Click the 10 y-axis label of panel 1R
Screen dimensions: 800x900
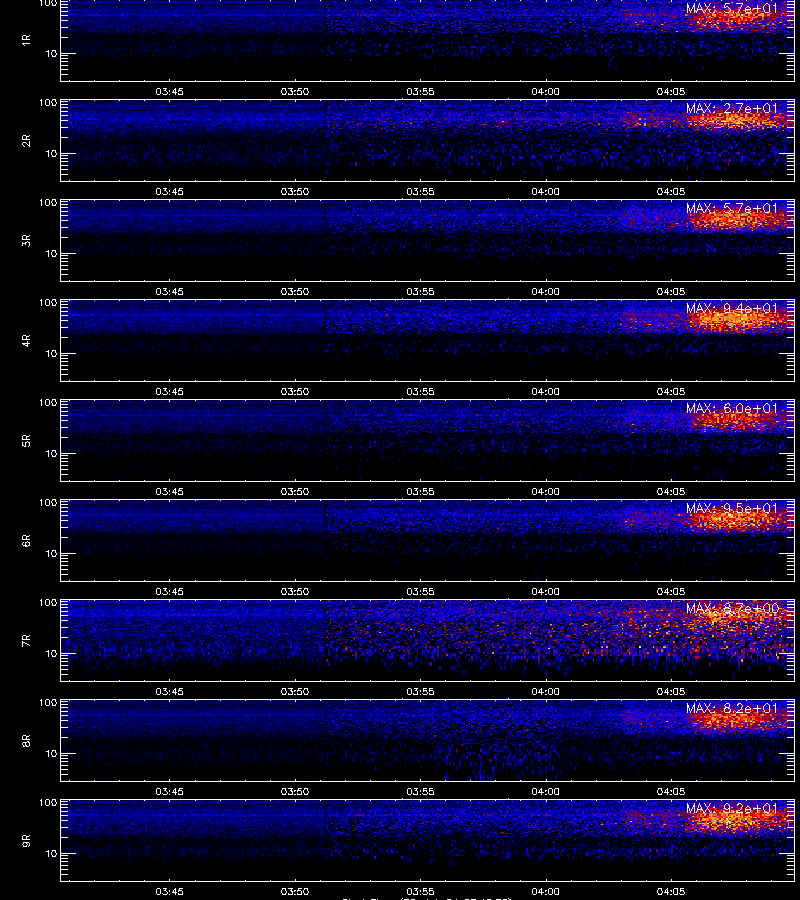click(x=51, y=53)
